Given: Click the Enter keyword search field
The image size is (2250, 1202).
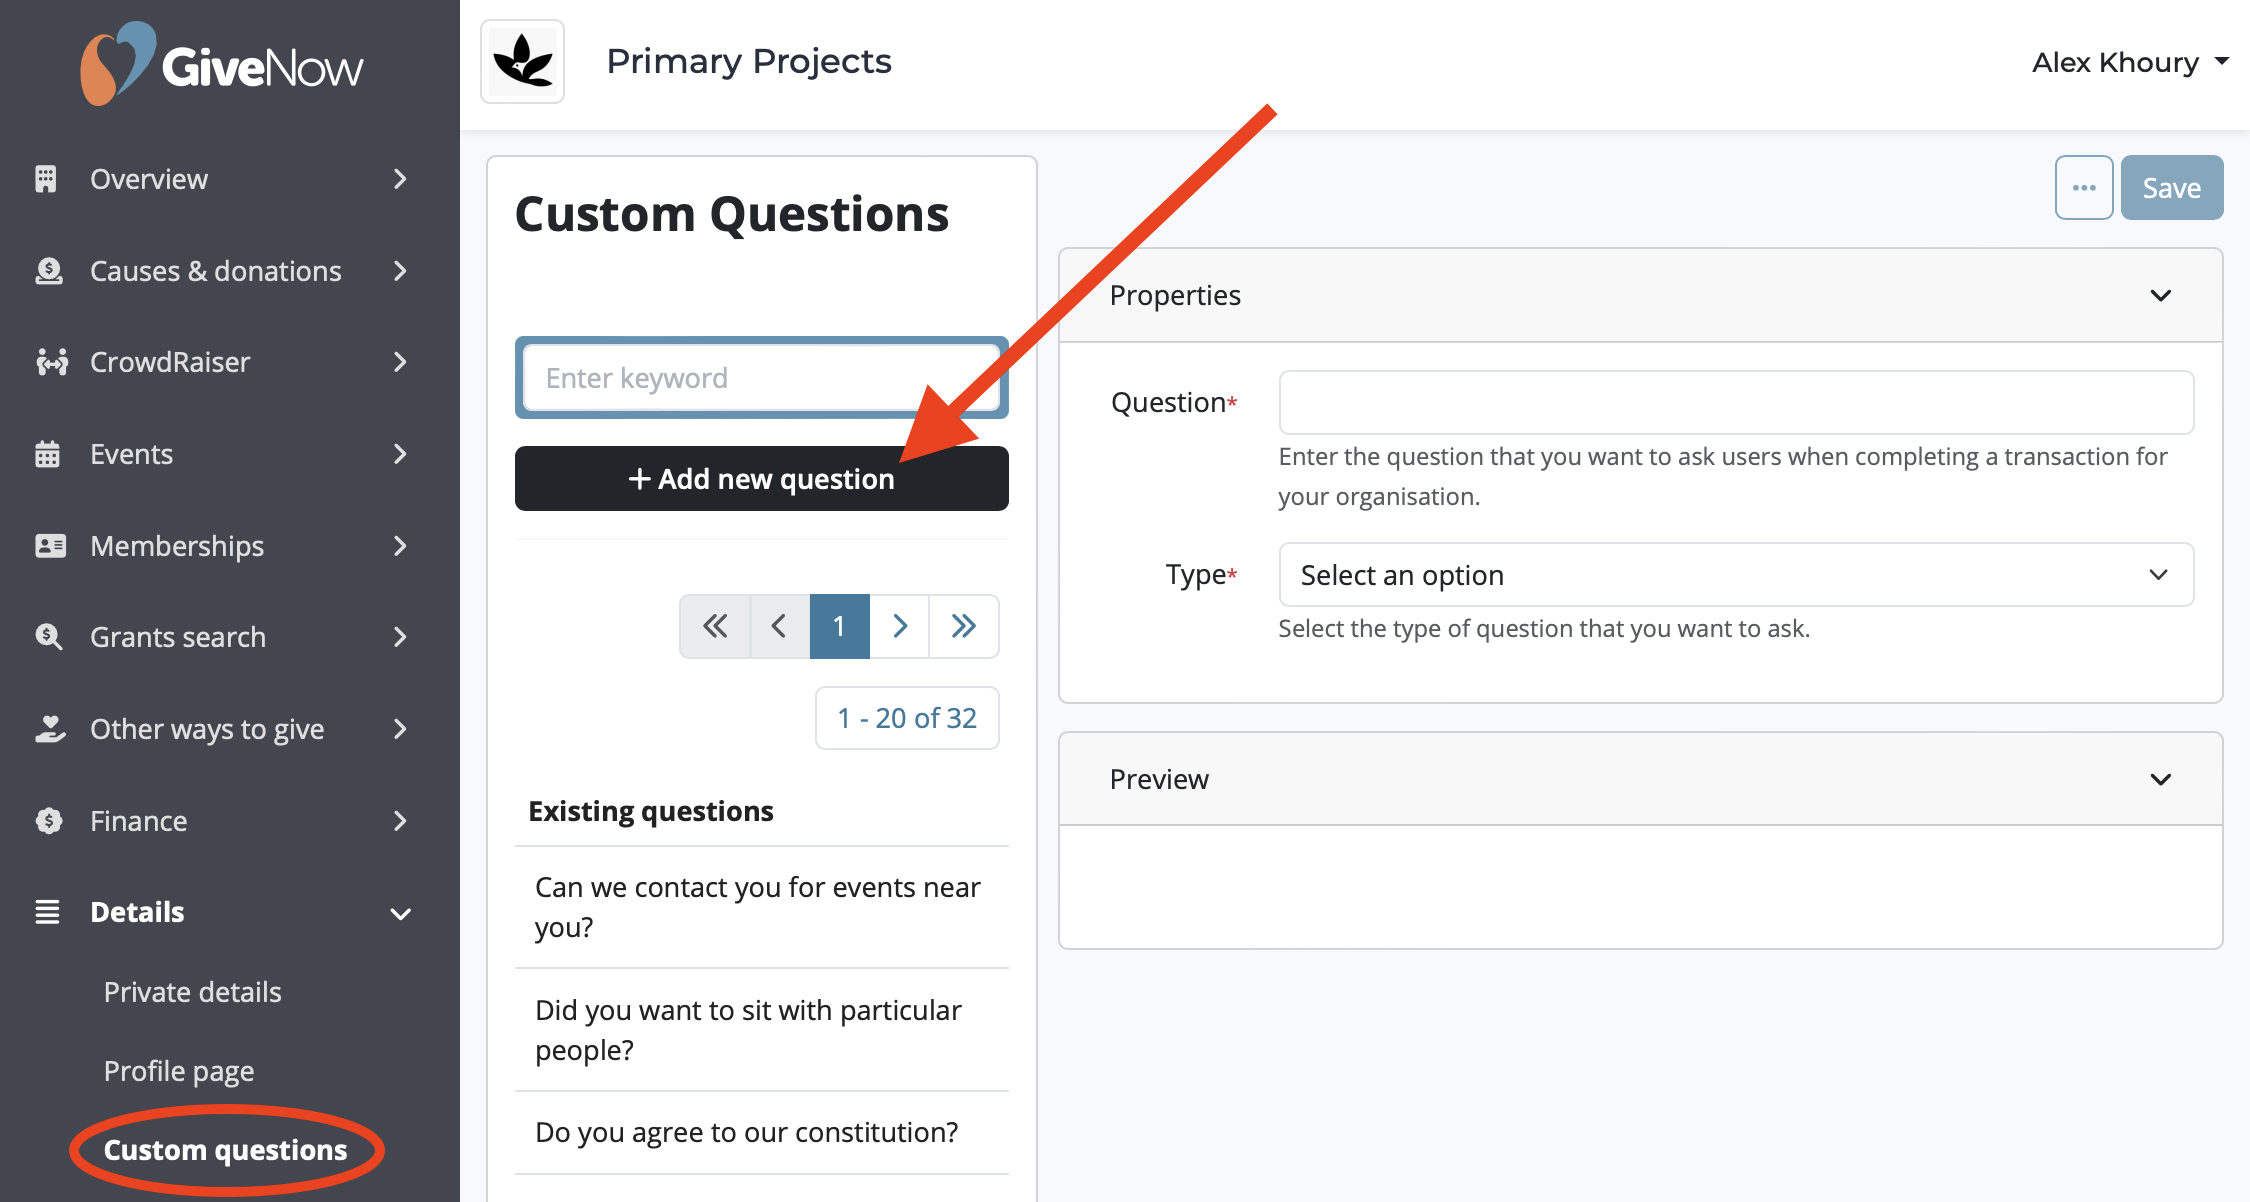Looking at the screenshot, I should [761, 378].
